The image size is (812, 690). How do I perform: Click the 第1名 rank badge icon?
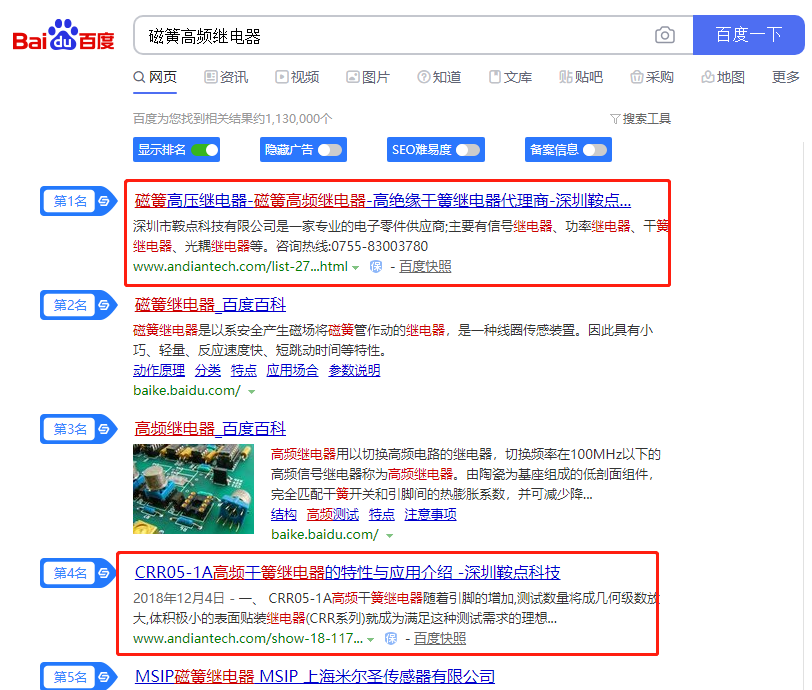coord(104,201)
